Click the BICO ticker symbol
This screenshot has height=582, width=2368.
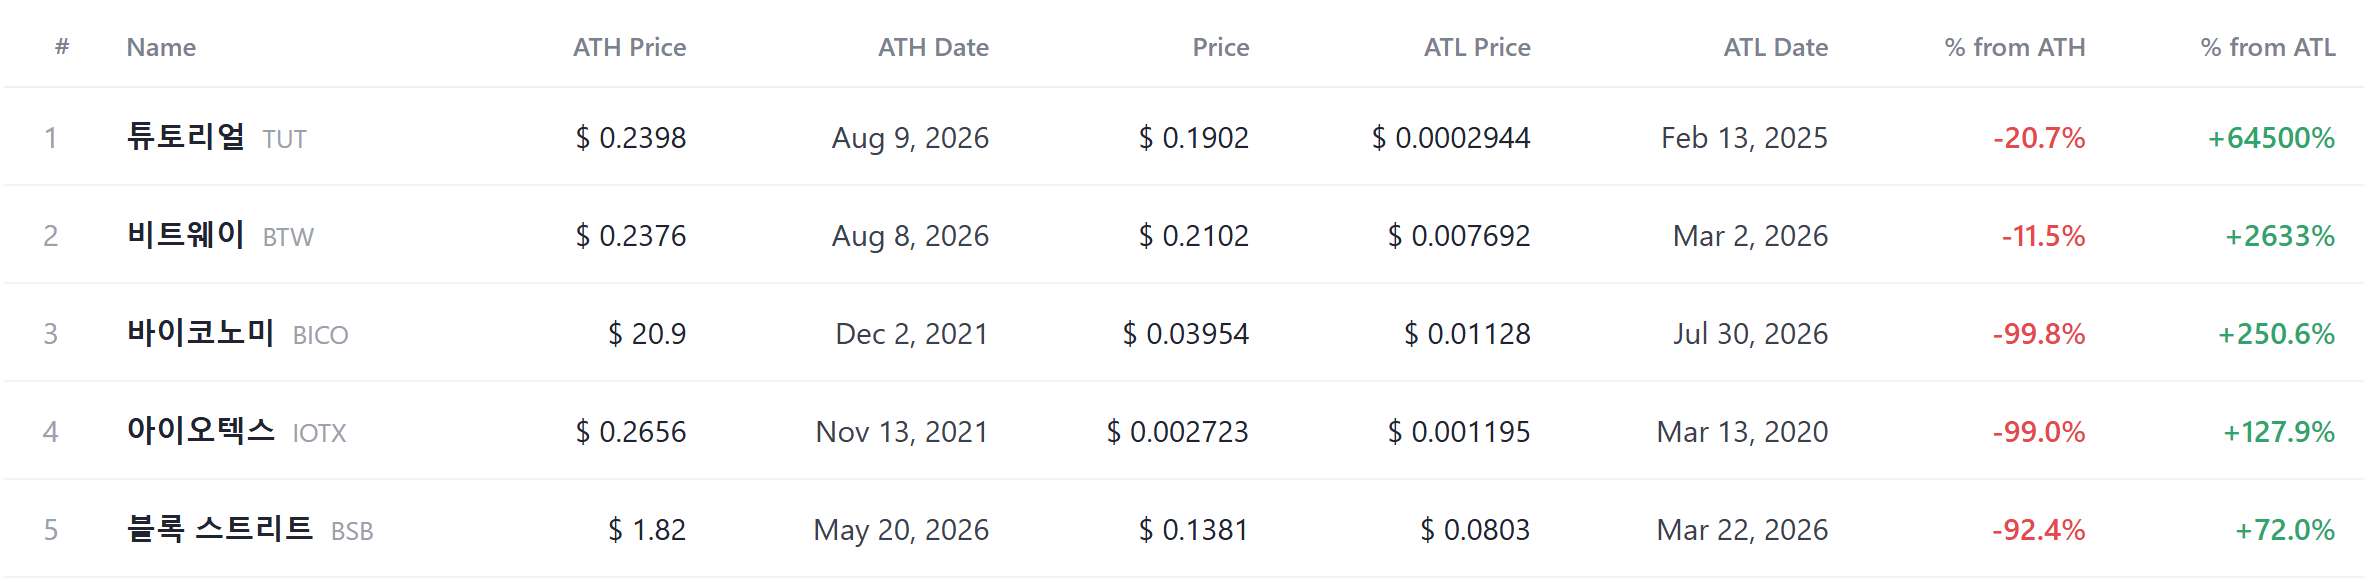[x=321, y=335]
